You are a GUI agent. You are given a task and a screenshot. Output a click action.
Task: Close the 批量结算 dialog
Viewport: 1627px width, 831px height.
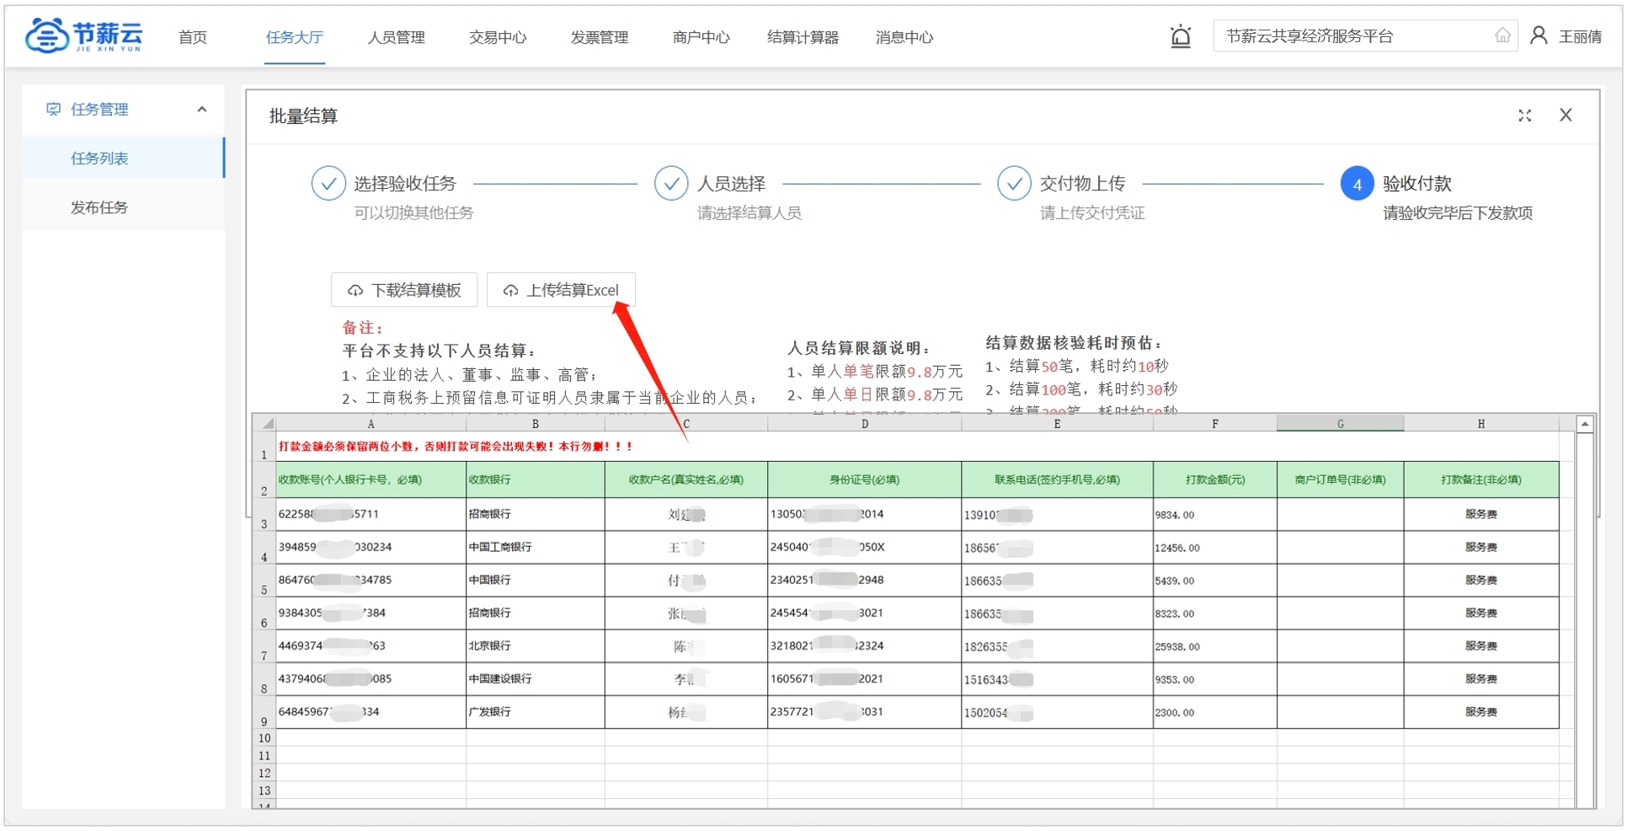pos(1565,116)
